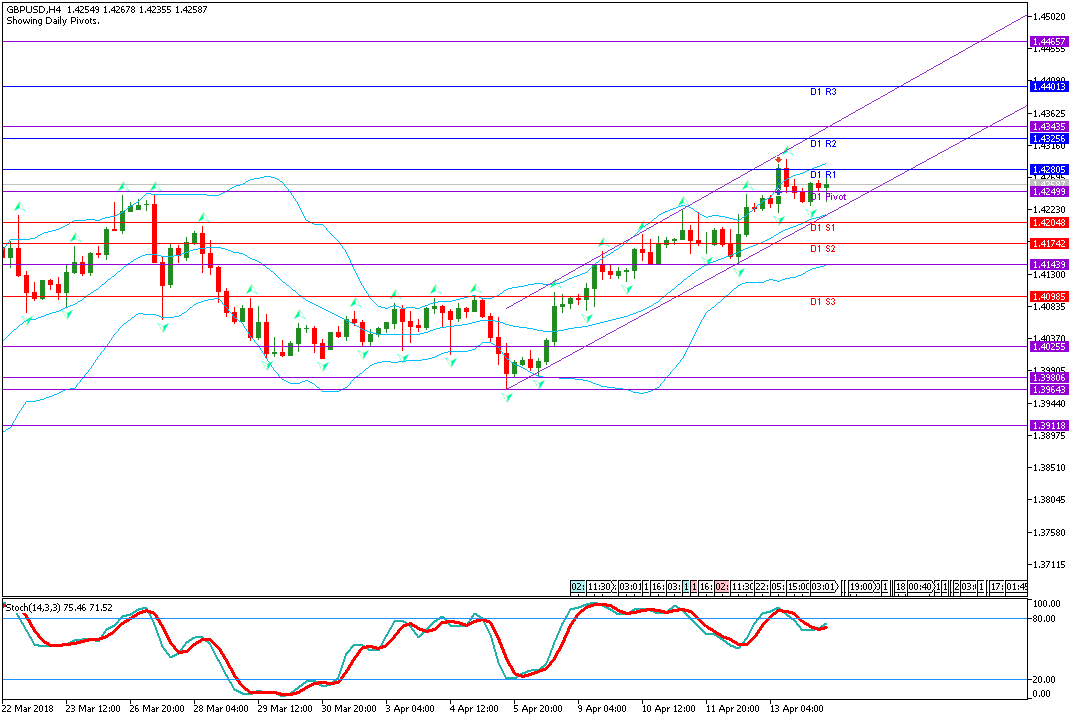The image size is (1080, 720).
Task: Click the 1.45020 price scale value
Action: (1049, 16)
